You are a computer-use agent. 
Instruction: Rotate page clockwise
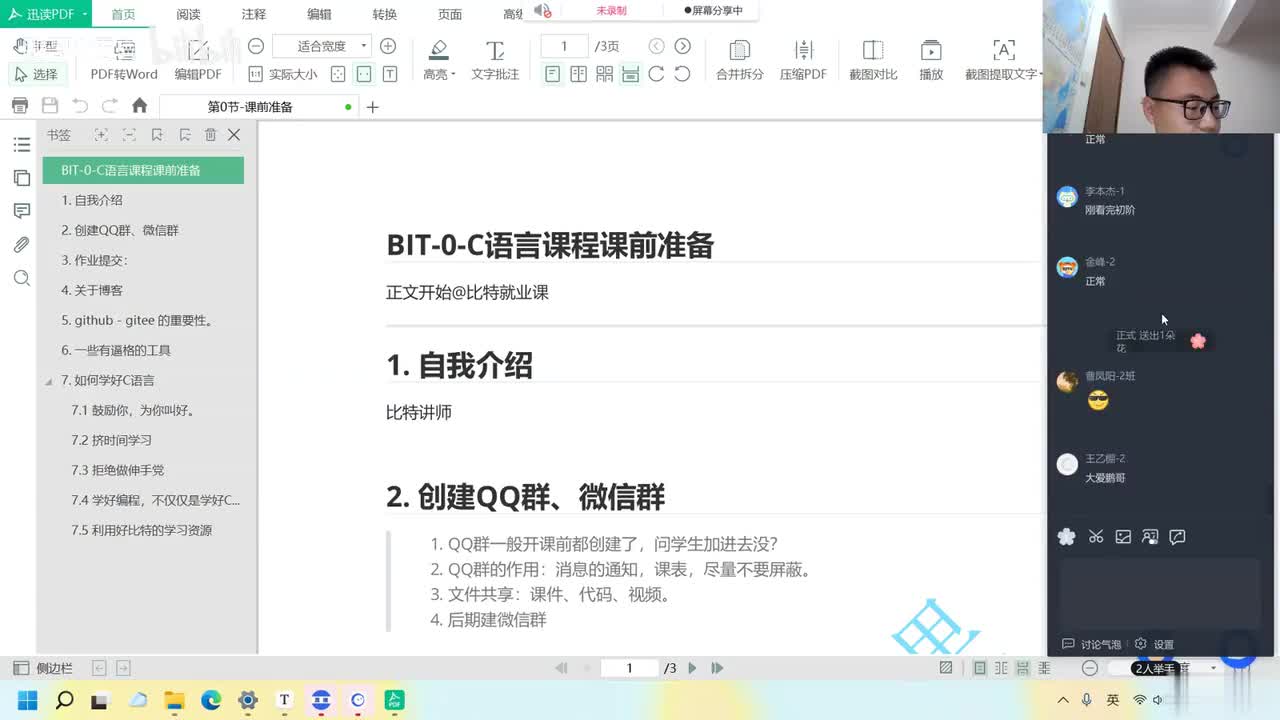[x=656, y=74]
